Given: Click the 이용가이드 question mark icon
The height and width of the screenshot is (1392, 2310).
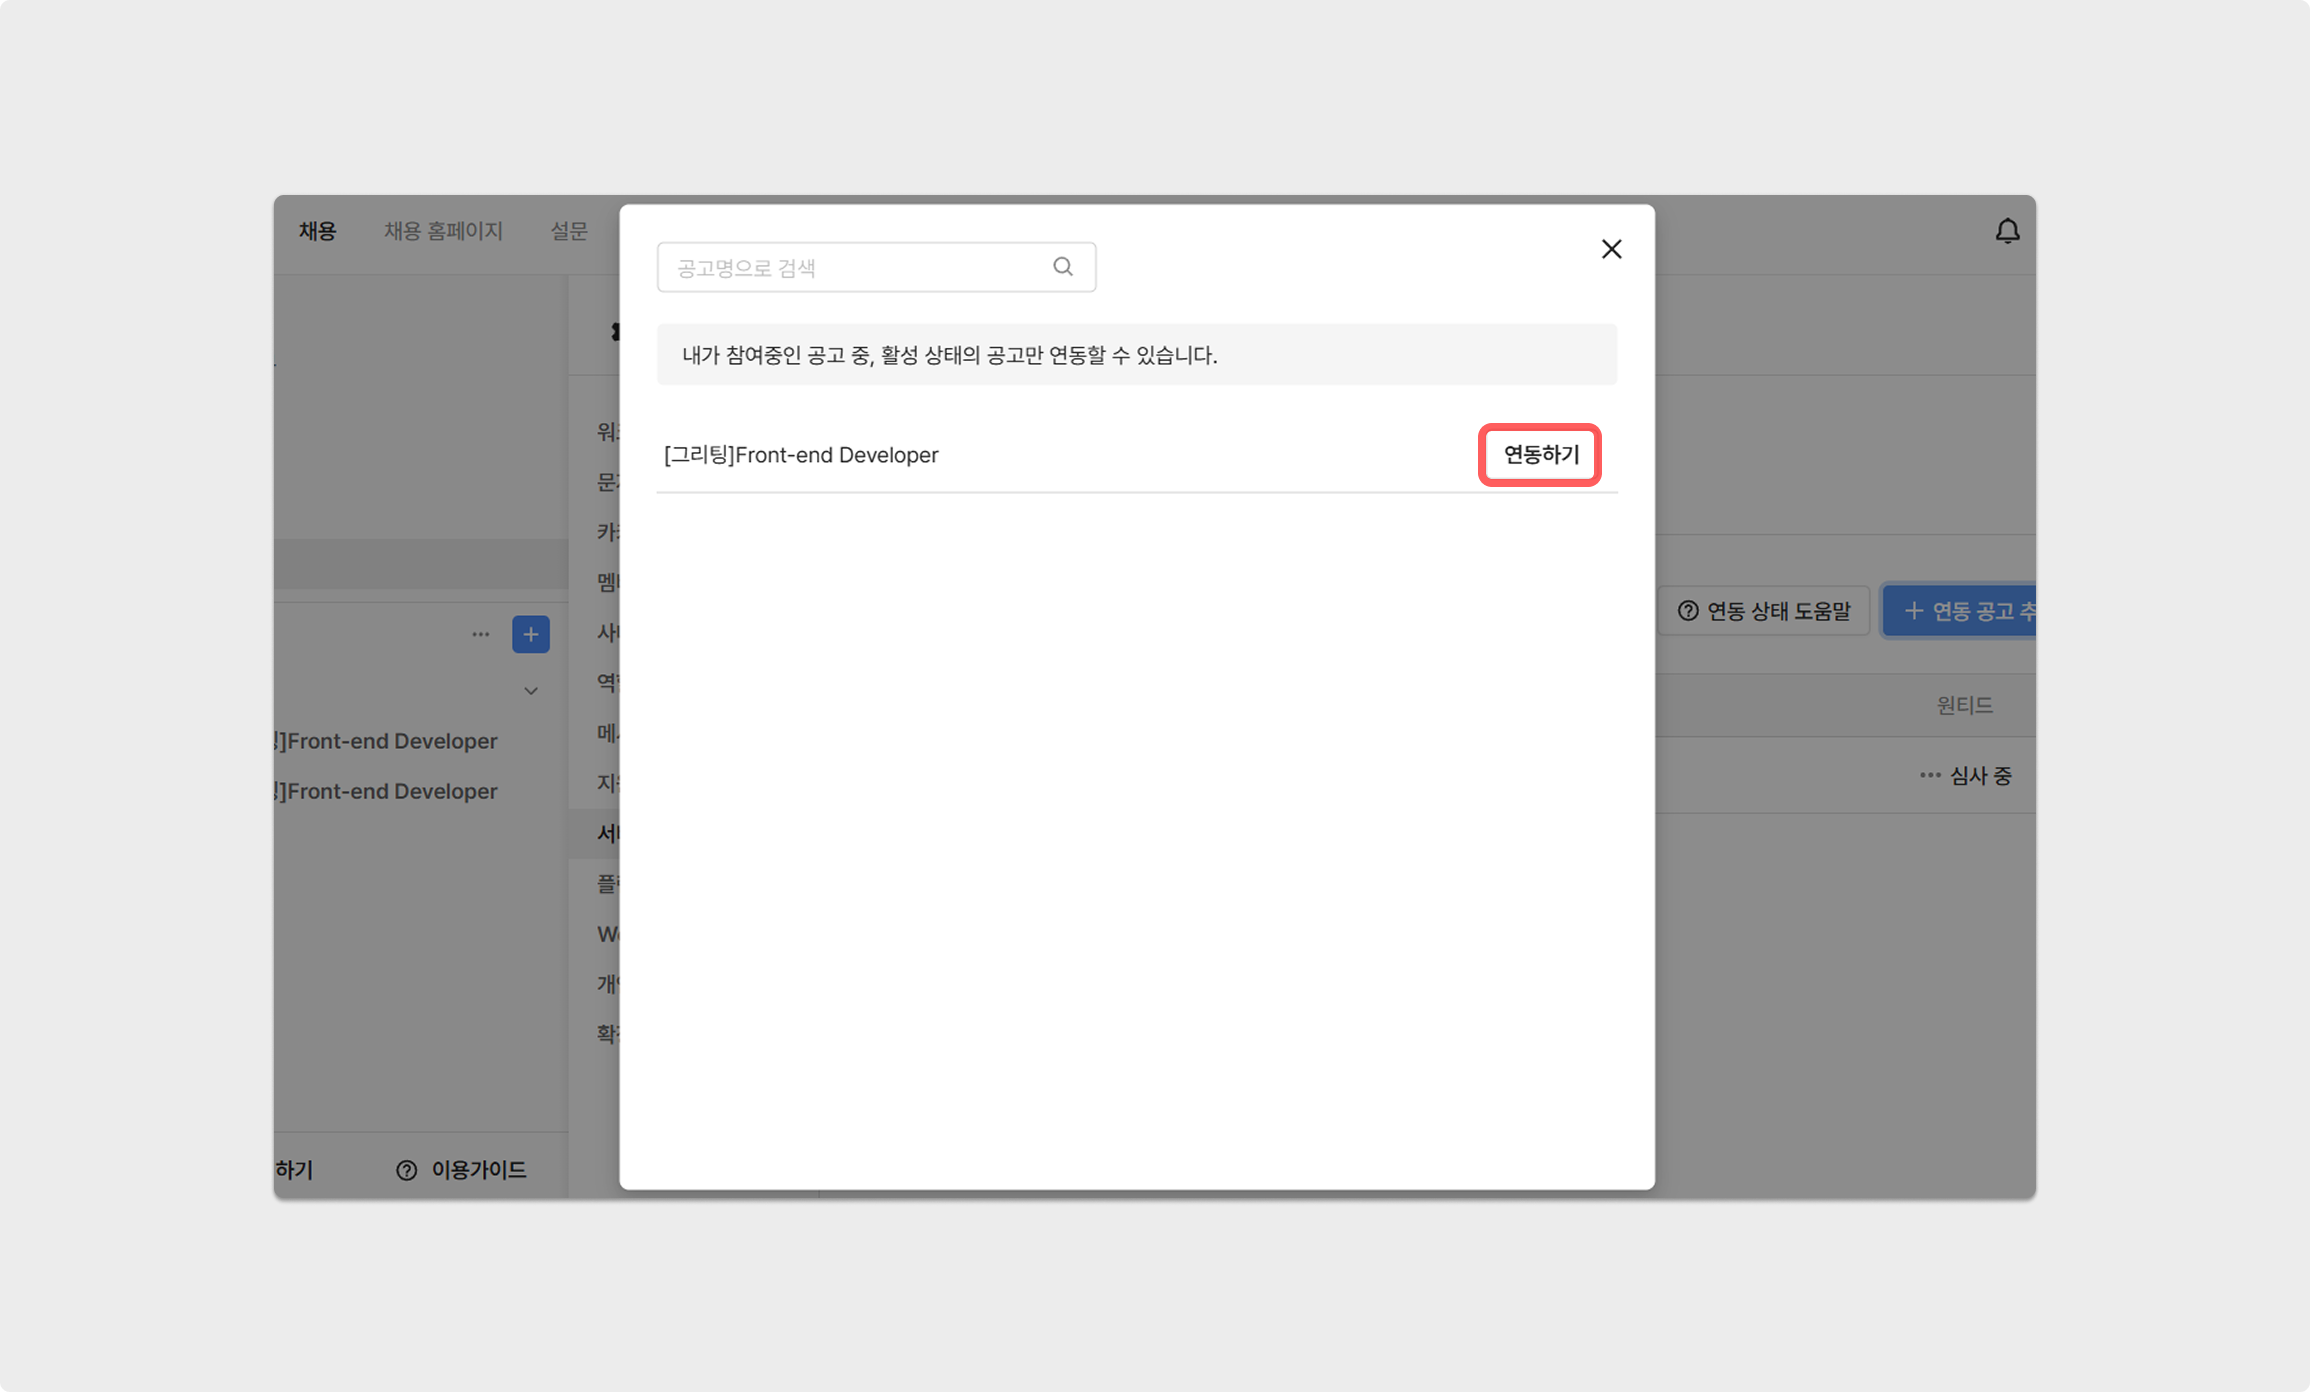Looking at the screenshot, I should point(406,1170).
